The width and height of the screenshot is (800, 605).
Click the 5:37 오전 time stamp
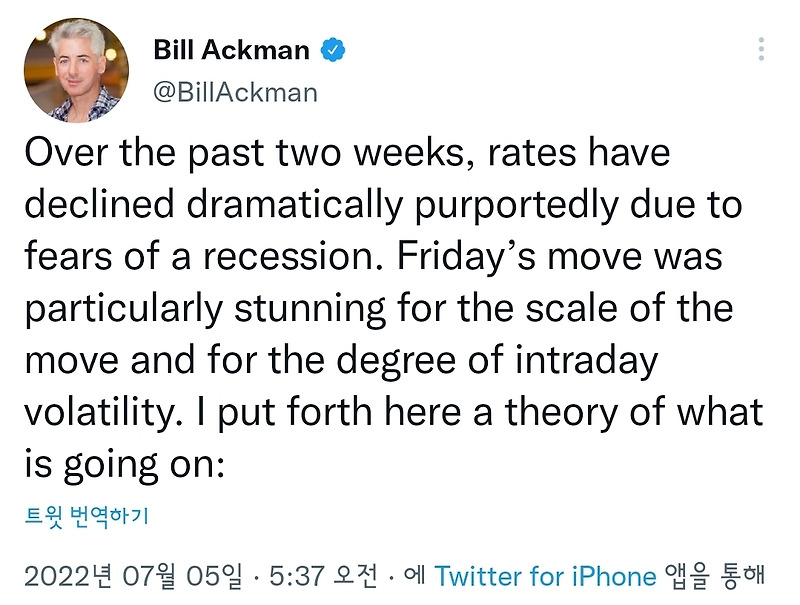coord(323,576)
